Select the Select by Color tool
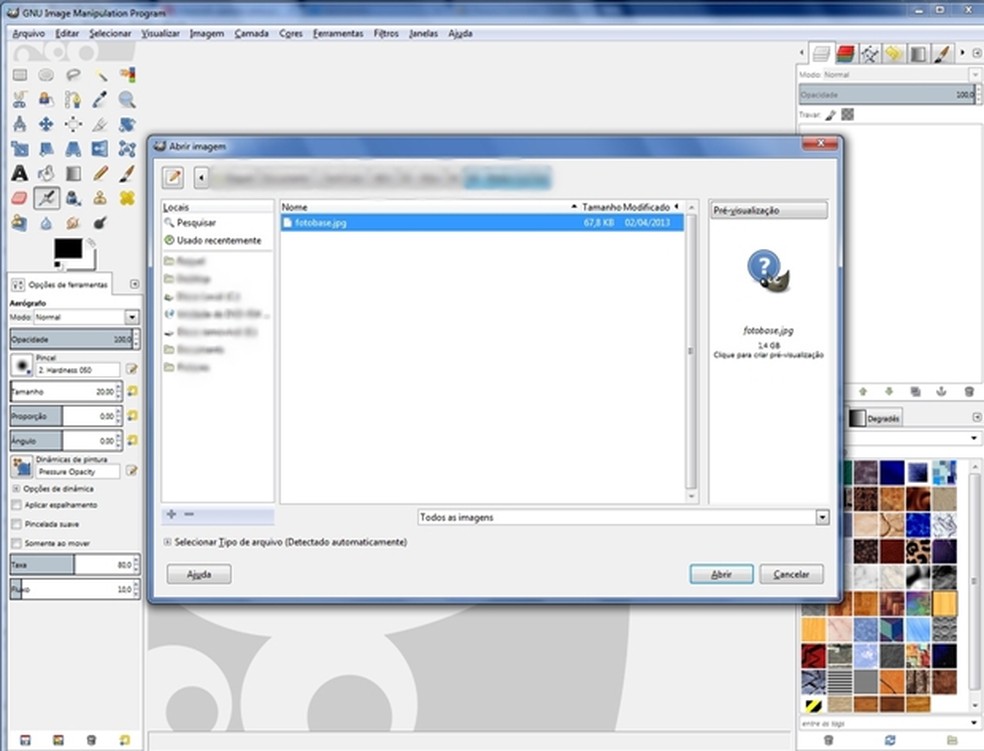984x751 pixels. [x=127, y=75]
